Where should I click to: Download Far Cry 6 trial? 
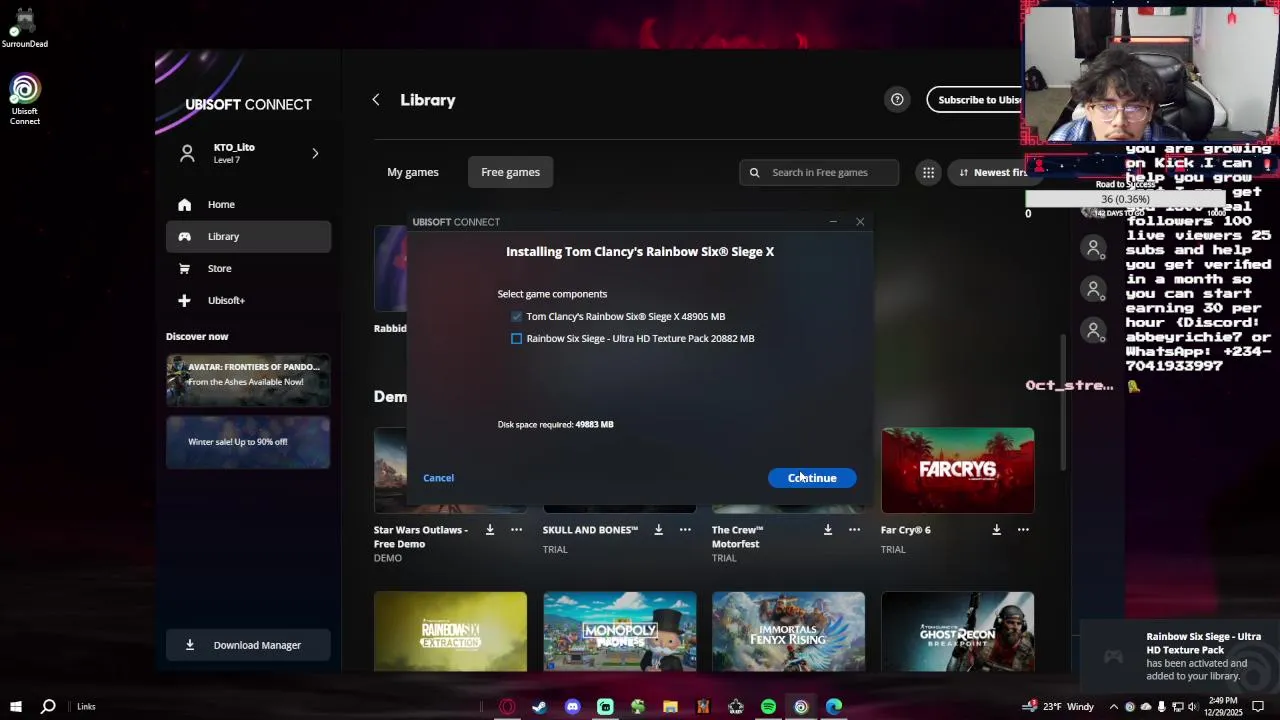[997, 530]
